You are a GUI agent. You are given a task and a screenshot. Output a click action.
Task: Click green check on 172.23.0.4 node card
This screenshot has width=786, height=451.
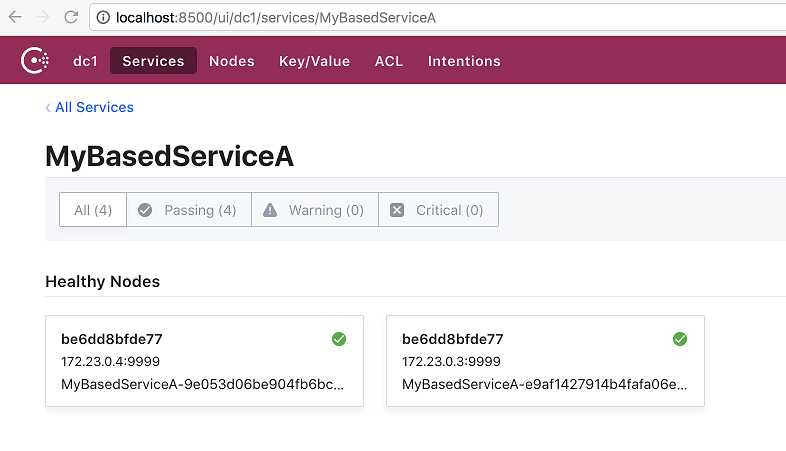(339, 339)
